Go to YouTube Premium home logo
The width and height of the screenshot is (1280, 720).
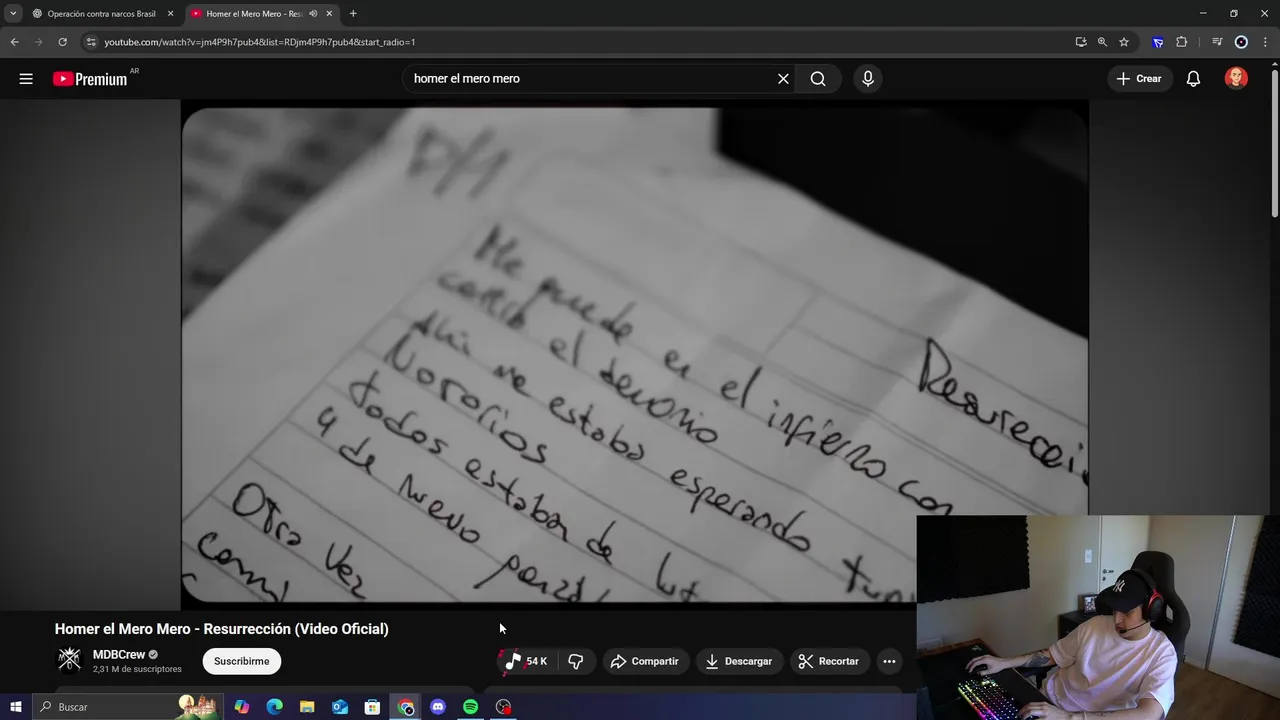(90, 79)
